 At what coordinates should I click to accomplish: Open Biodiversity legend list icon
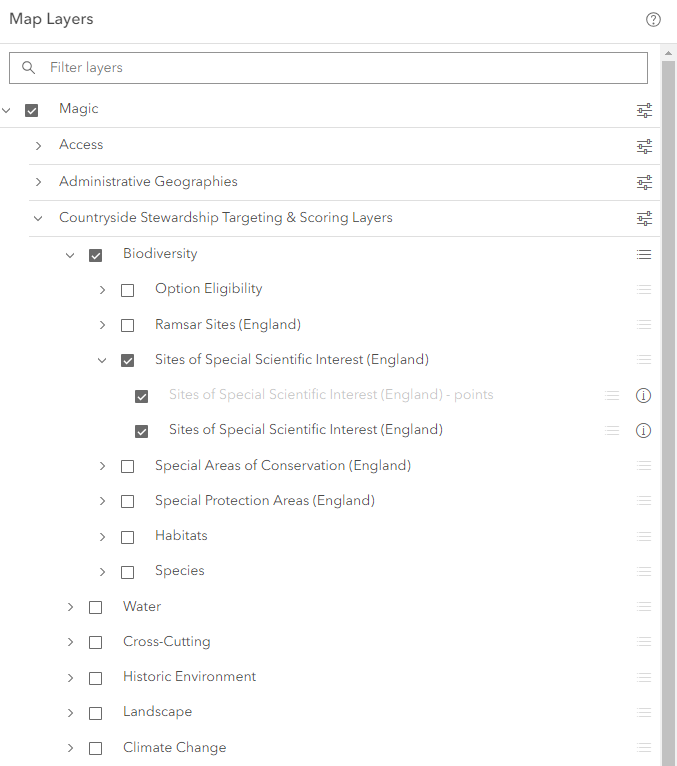pyautogui.click(x=644, y=255)
